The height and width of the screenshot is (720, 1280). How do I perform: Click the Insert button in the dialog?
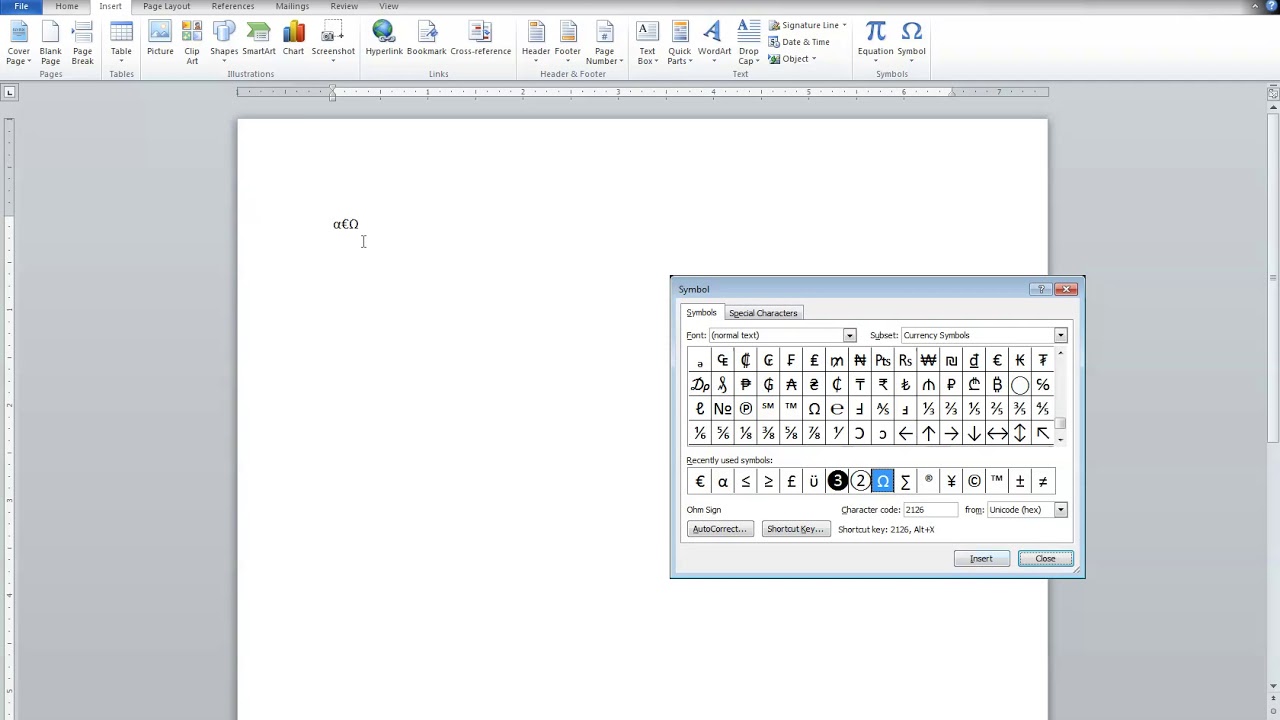click(x=981, y=559)
